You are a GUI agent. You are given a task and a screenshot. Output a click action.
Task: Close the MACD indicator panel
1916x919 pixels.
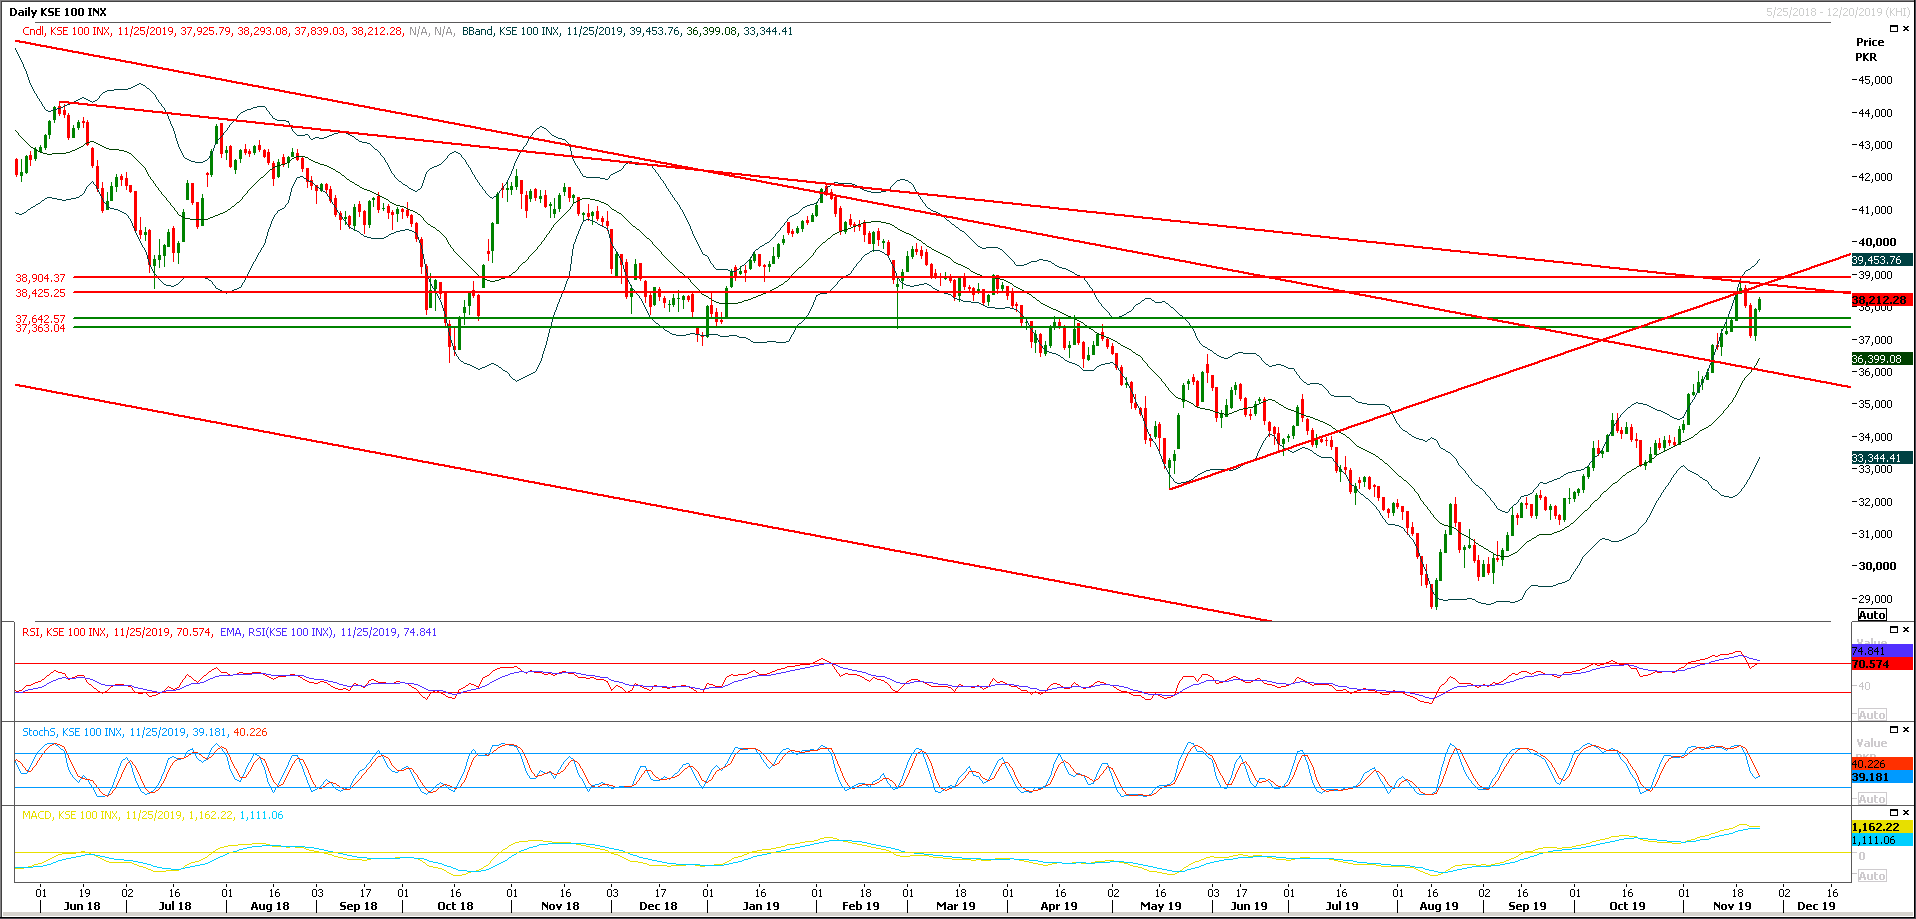[1906, 813]
